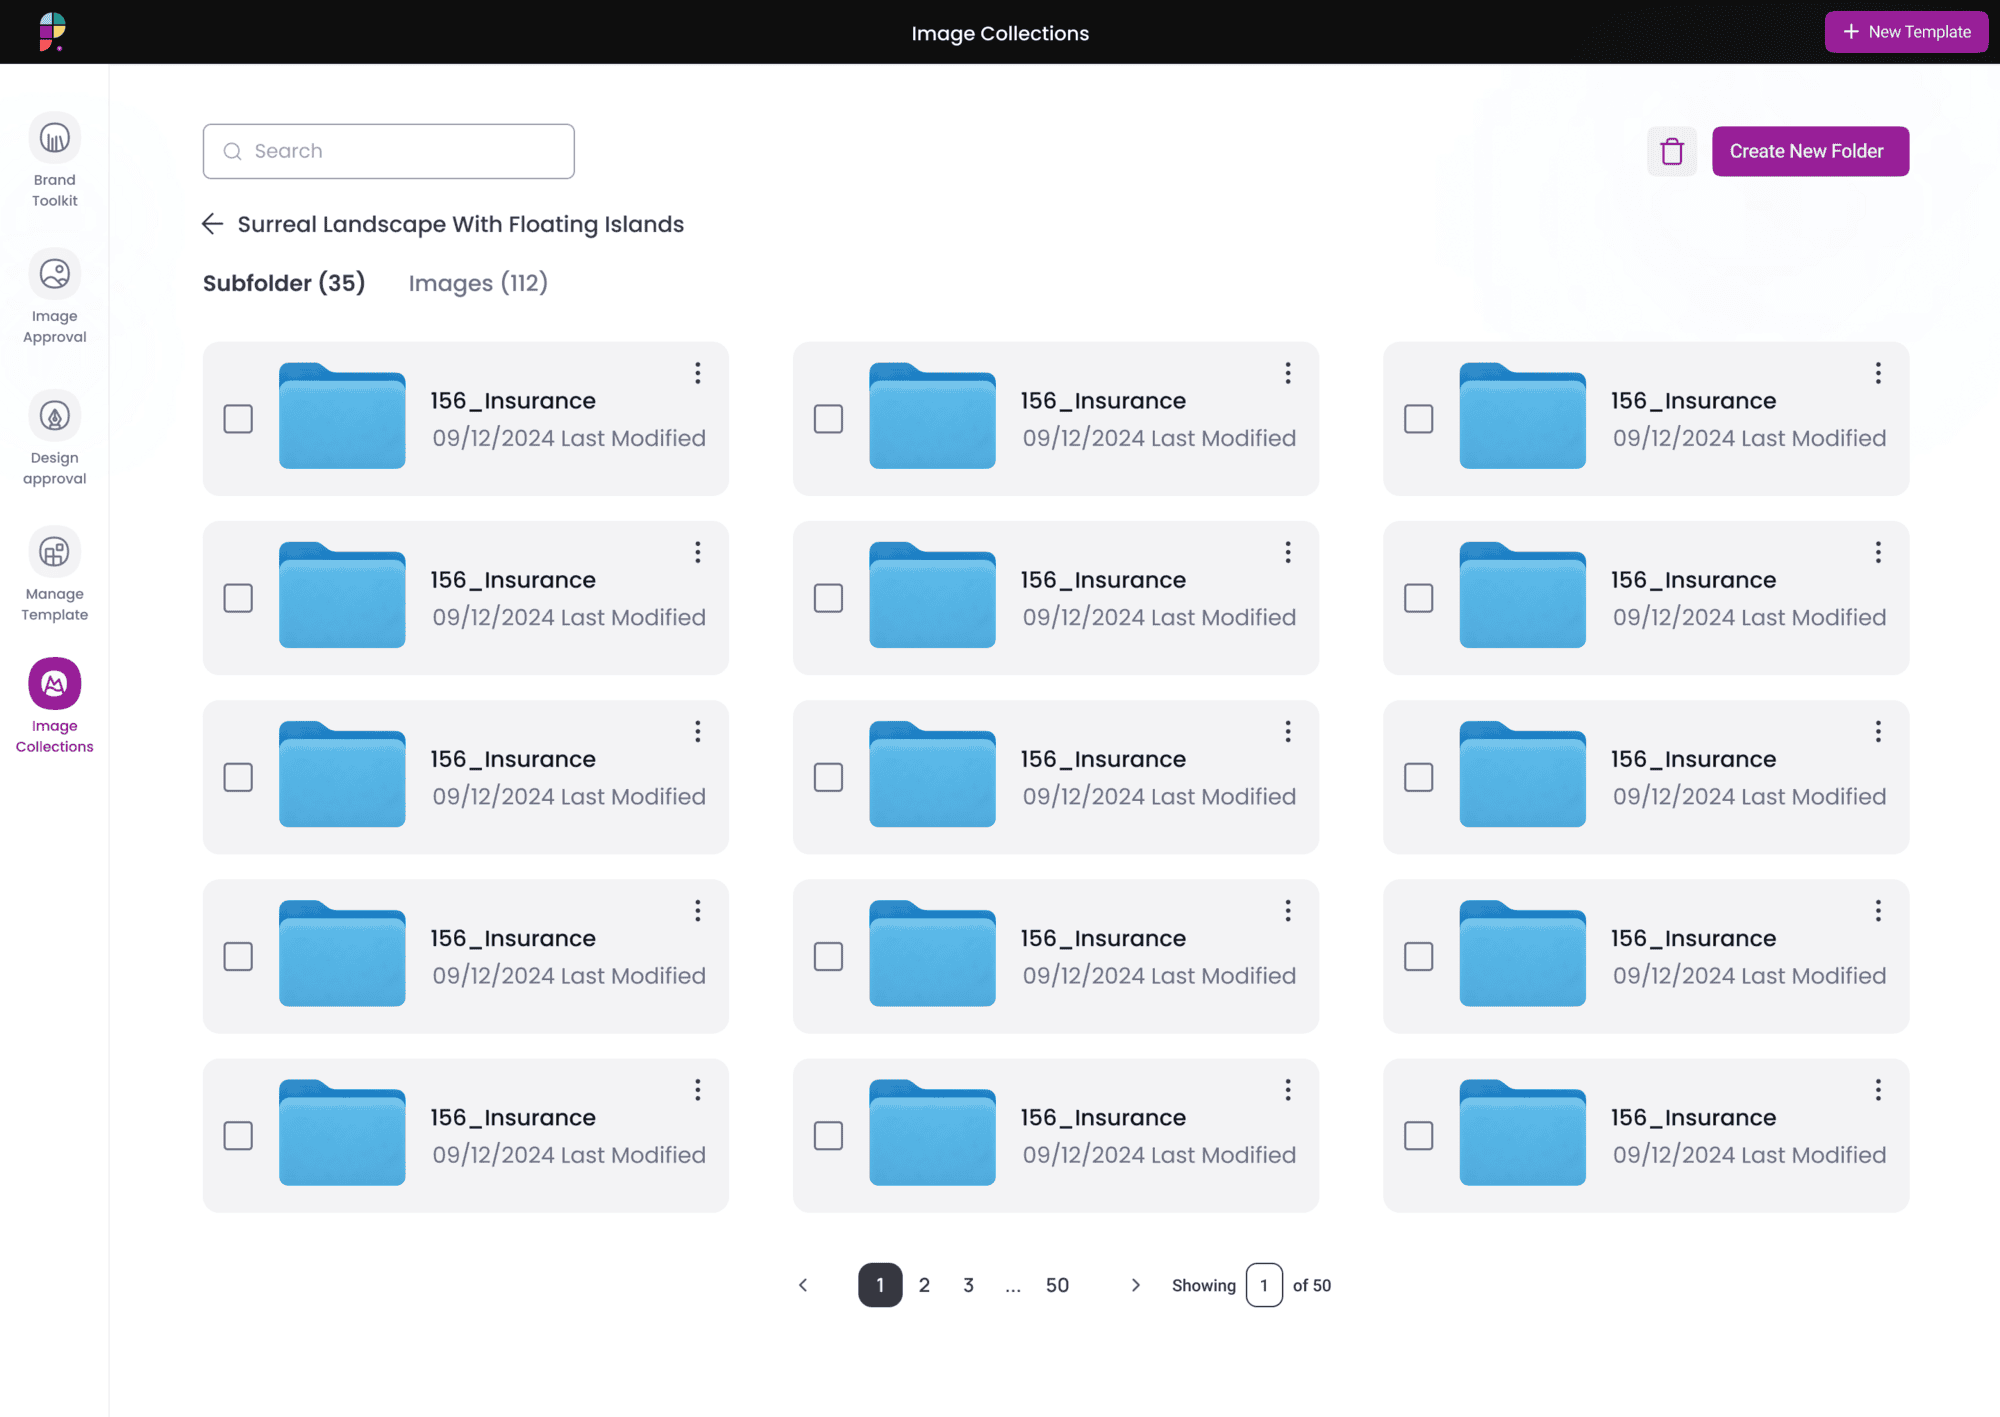Check the first 156_Insurance folder checkbox

tap(238, 419)
